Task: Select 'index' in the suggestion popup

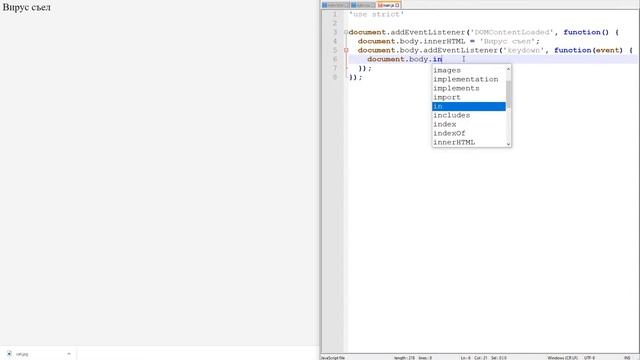Action: click(x=469, y=124)
